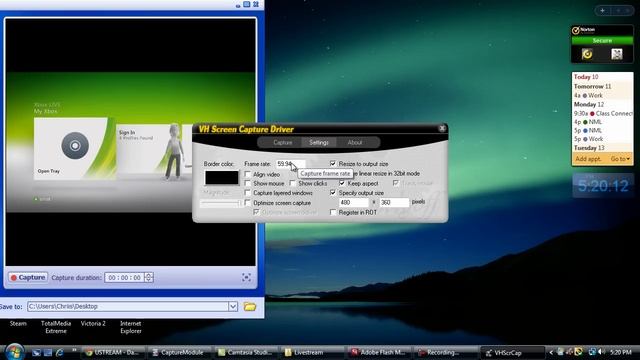Screen dimensions: 640x360
Task: Click Switch between windows quick launch icon
Action: coord(48,352)
